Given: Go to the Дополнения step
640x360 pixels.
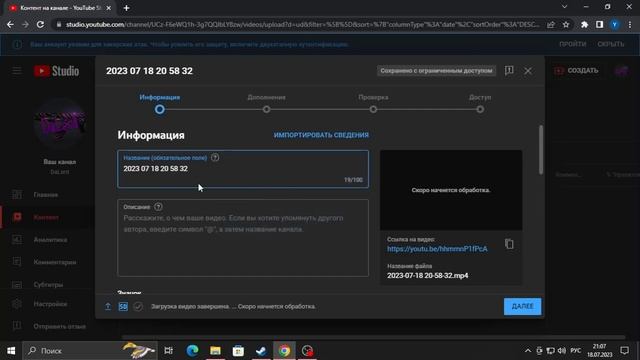Looking at the screenshot, I should pyautogui.click(x=267, y=104).
